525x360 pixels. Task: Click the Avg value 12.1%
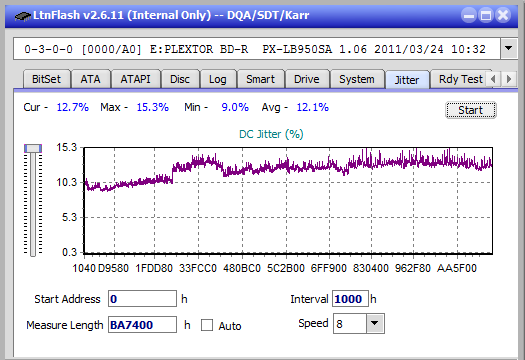point(312,107)
